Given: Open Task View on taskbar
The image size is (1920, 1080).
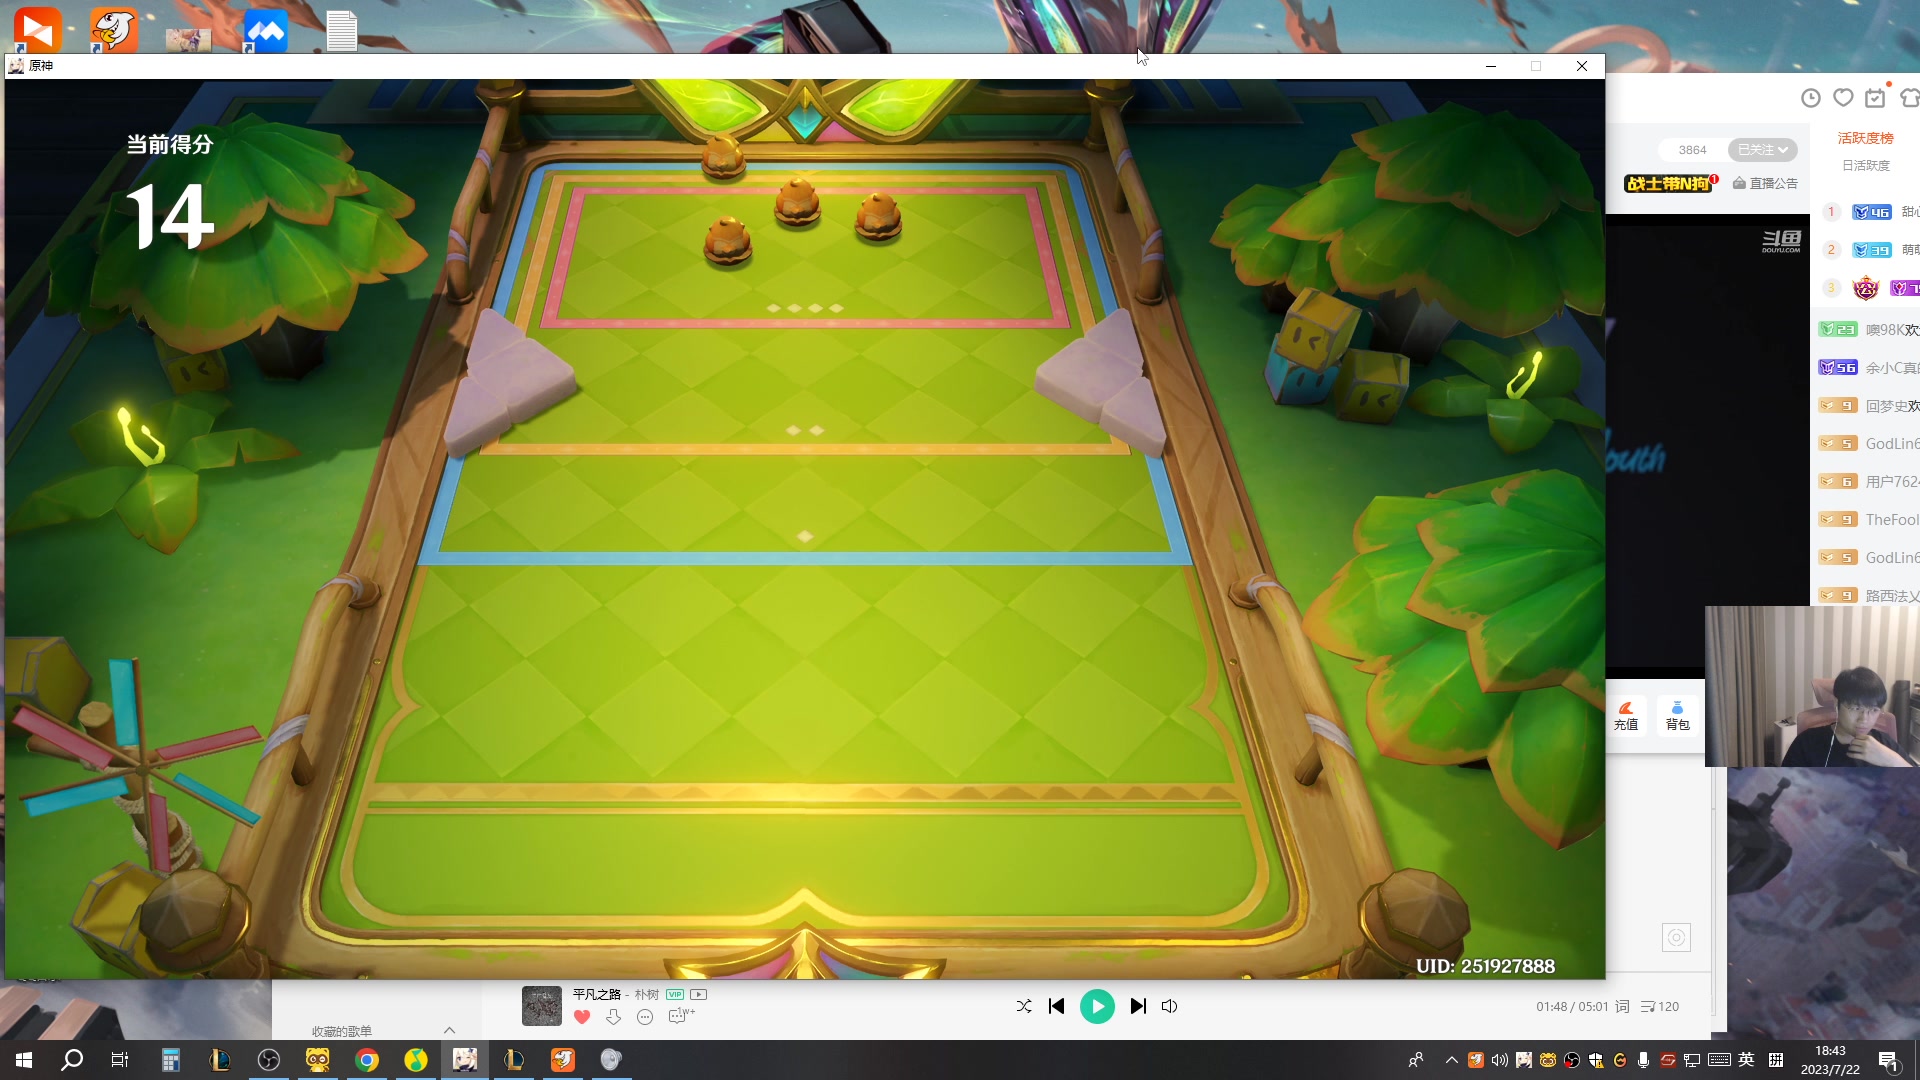Looking at the screenshot, I should pyautogui.click(x=120, y=1060).
